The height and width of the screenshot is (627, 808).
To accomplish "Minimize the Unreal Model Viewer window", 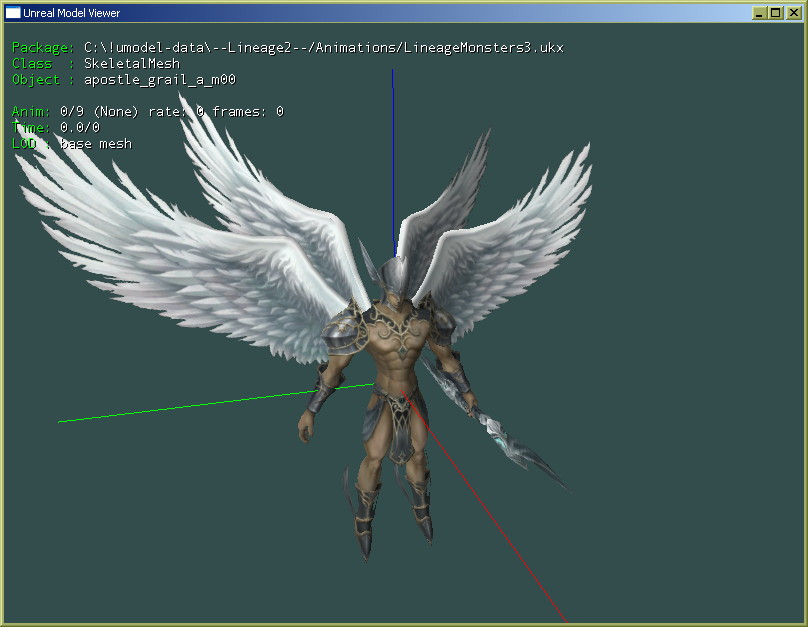I will (x=759, y=13).
